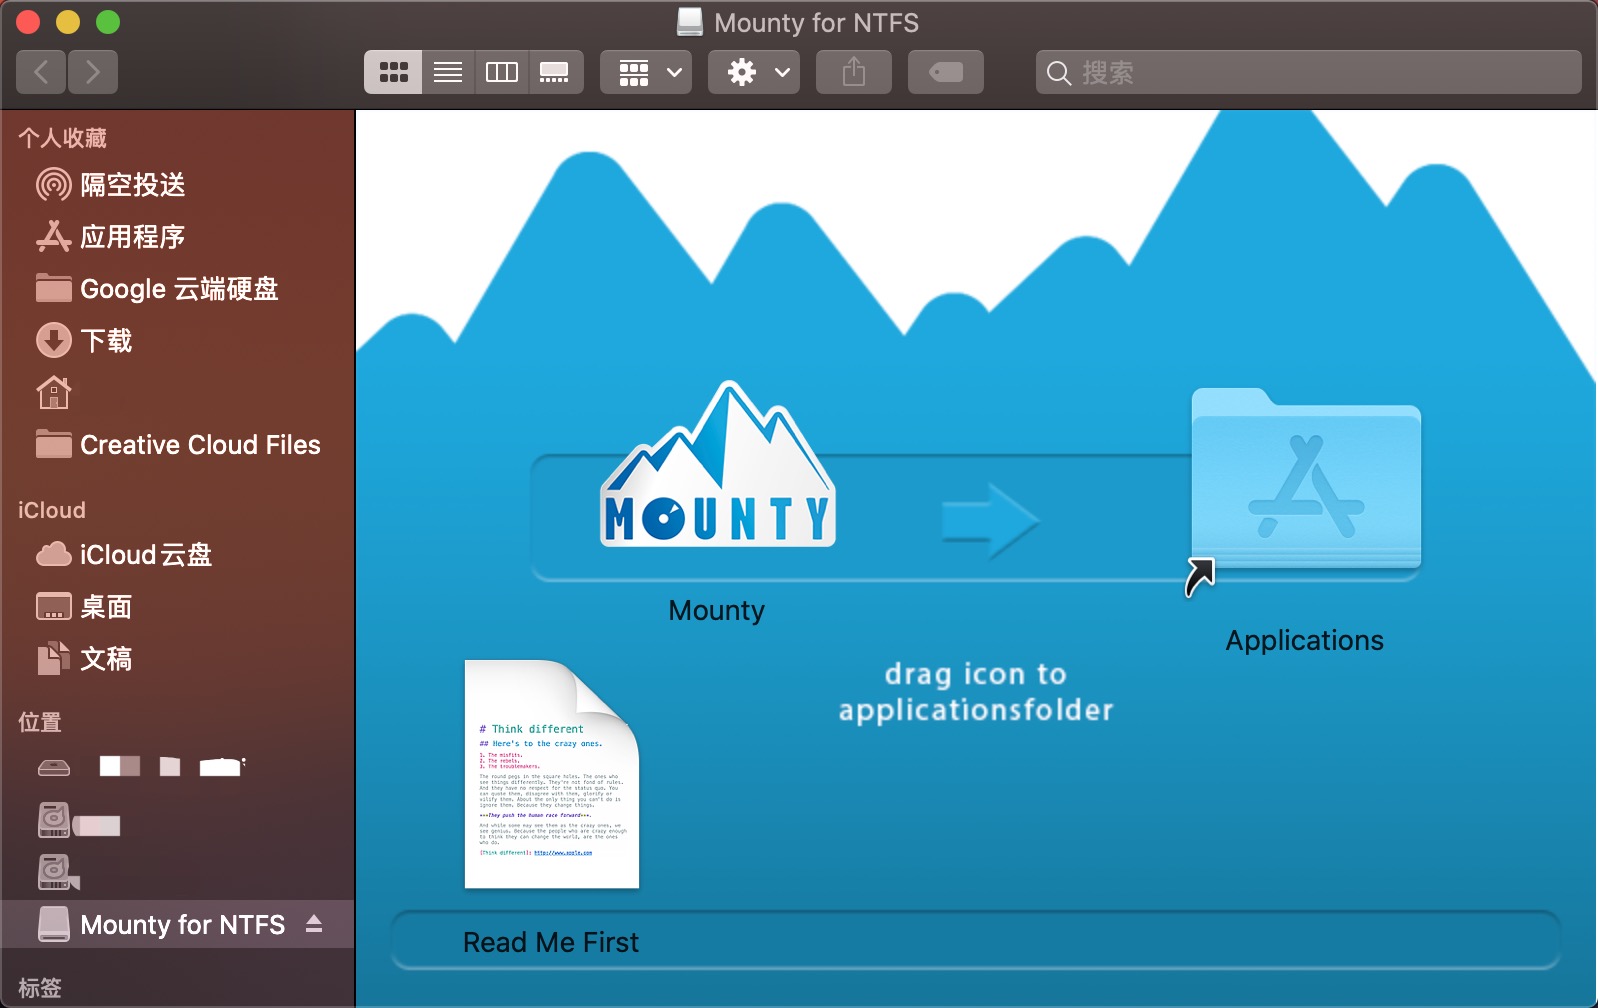
Task: Click the 标签 sidebar section header
Action: [40, 988]
